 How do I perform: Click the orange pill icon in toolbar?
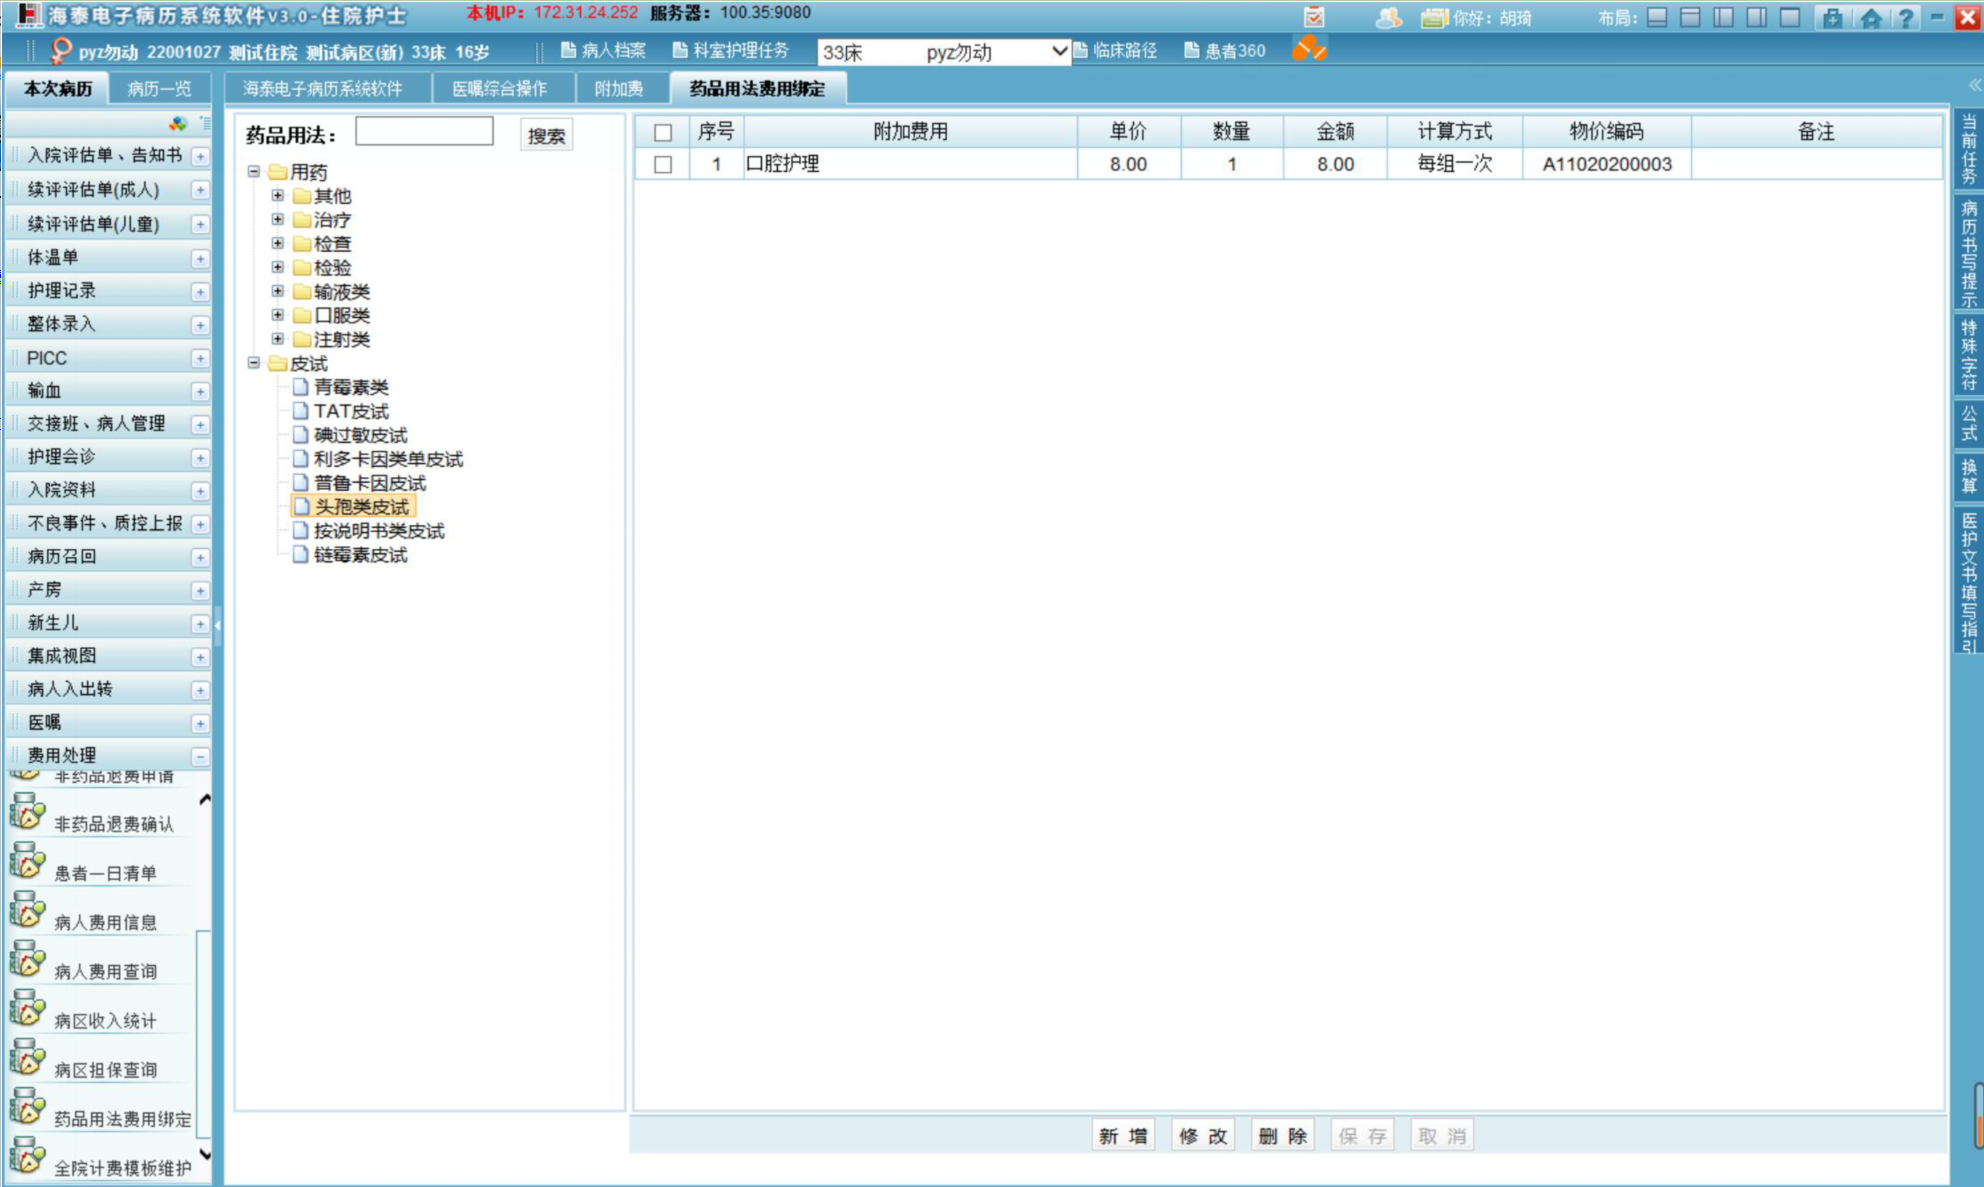pos(1308,49)
